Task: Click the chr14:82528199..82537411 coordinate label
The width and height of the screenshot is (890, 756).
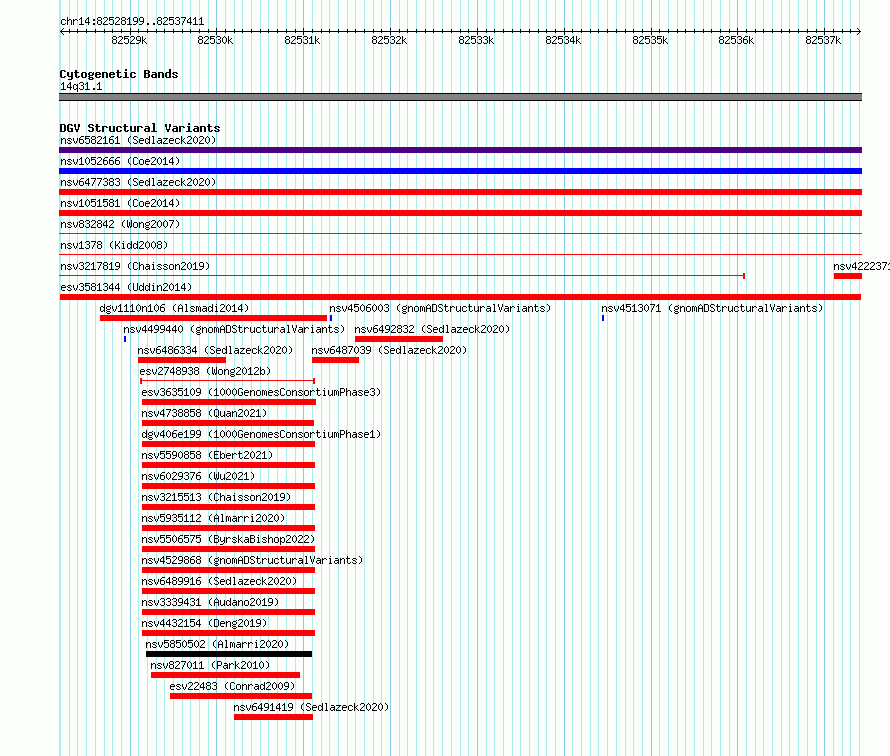Action: 132,21
